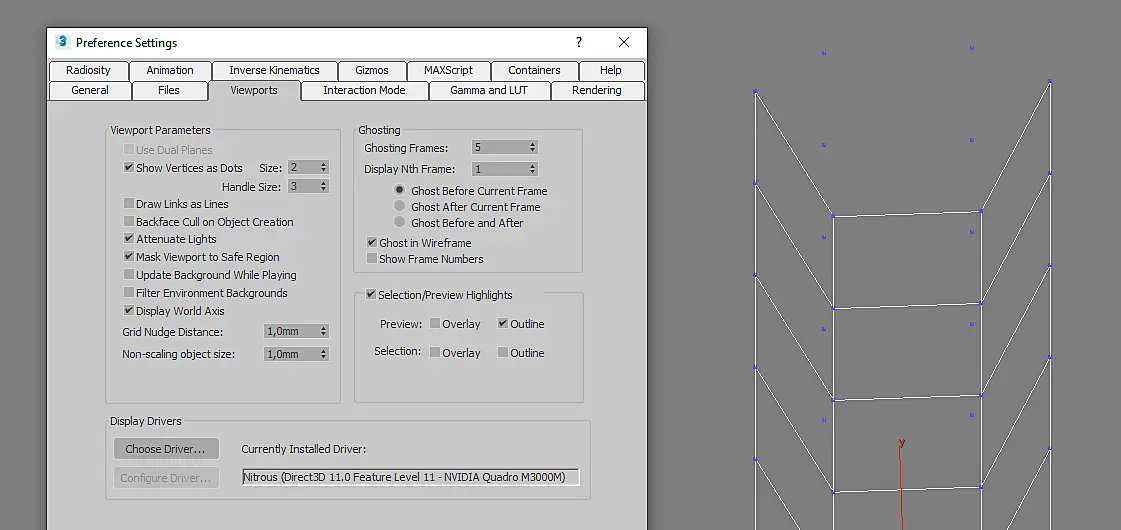Screen dimensions: 1121x530
Task: Click the Grid Nudge Distance field
Action: click(x=291, y=331)
